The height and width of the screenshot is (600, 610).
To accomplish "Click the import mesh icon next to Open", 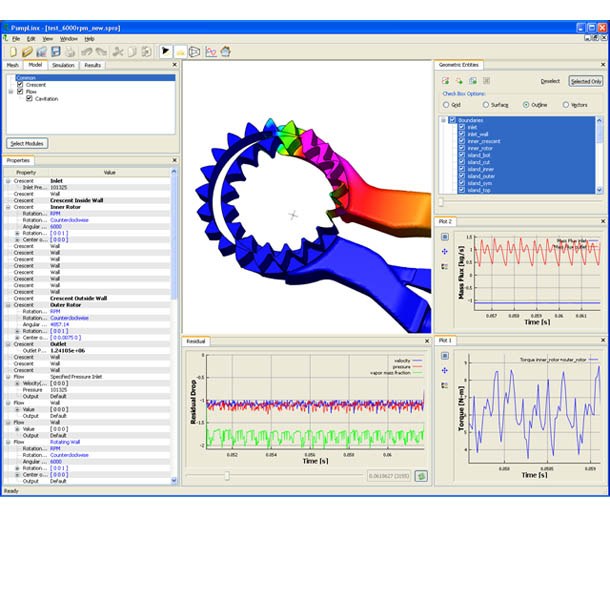I will click(41, 52).
